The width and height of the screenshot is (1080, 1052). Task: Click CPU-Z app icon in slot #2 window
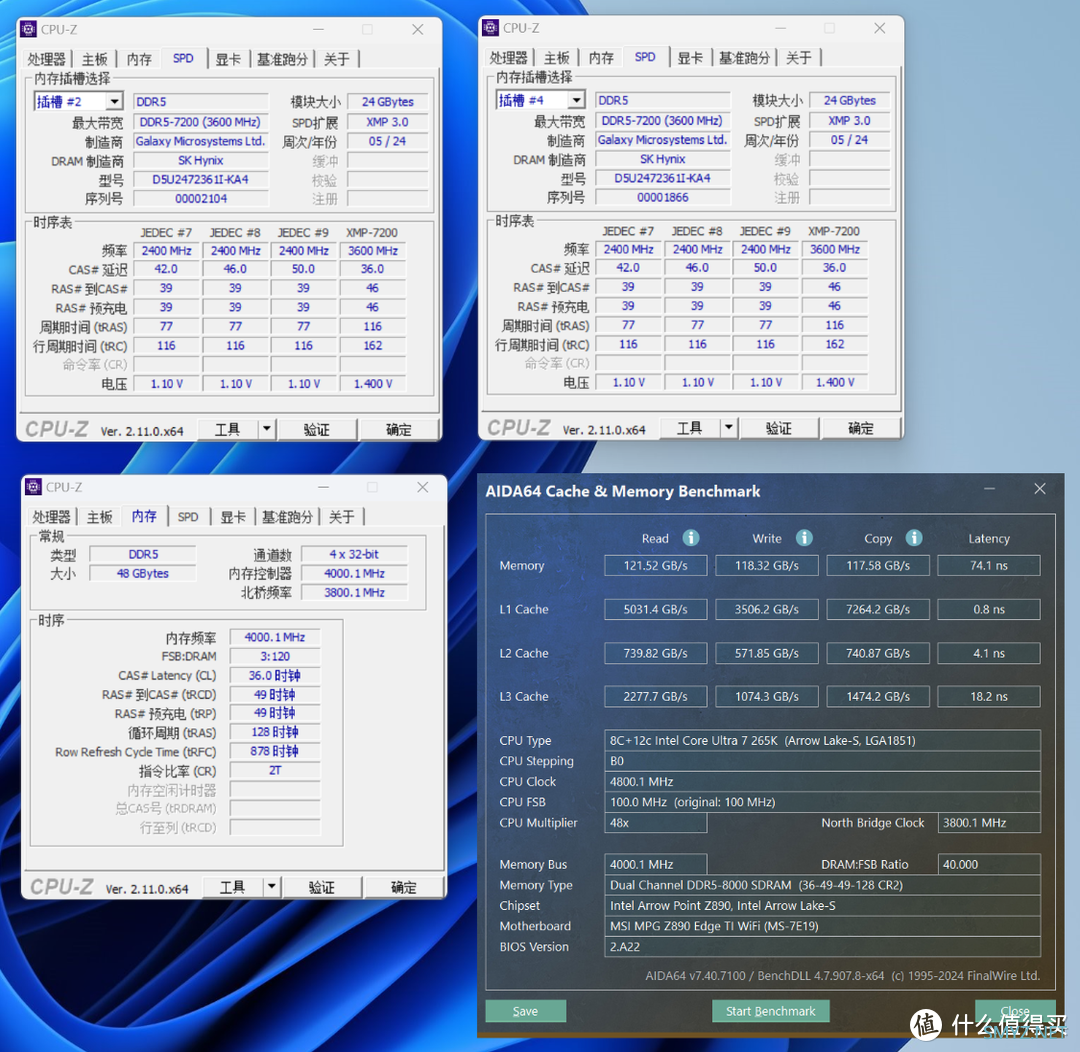click(x=29, y=29)
